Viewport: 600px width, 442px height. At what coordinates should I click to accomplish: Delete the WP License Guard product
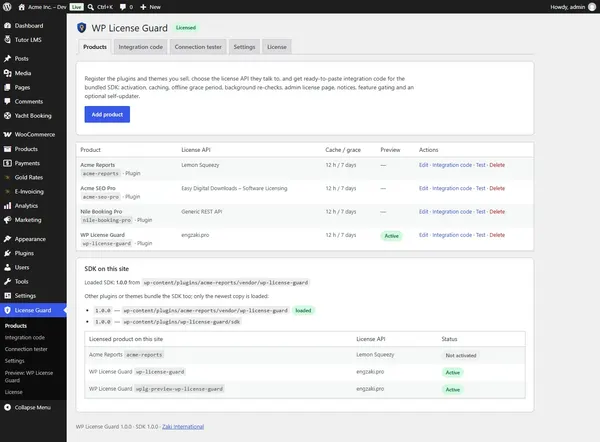click(x=497, y=235)
